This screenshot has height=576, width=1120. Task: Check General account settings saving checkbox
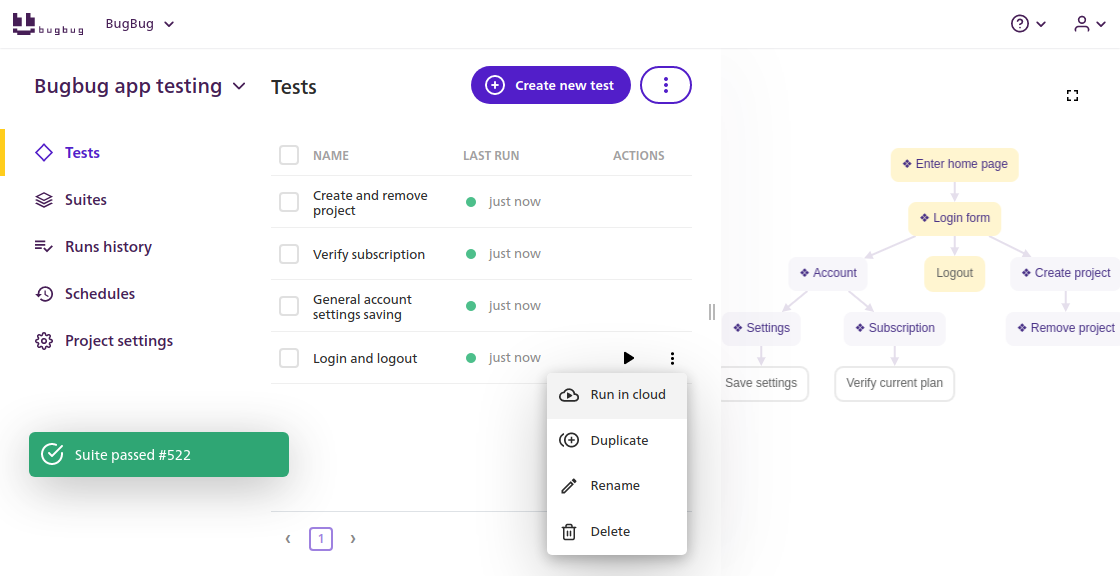289,306
